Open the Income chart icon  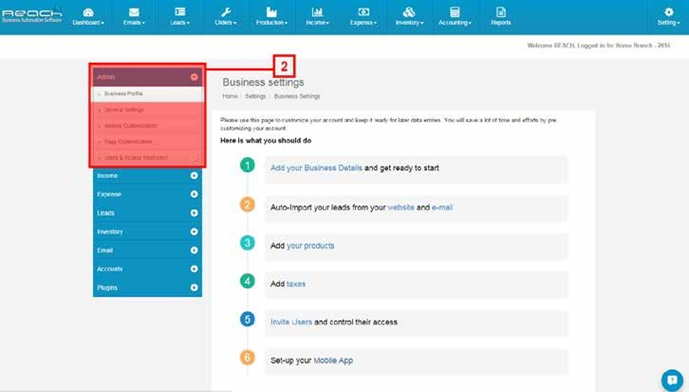click(x=317, y=12)
